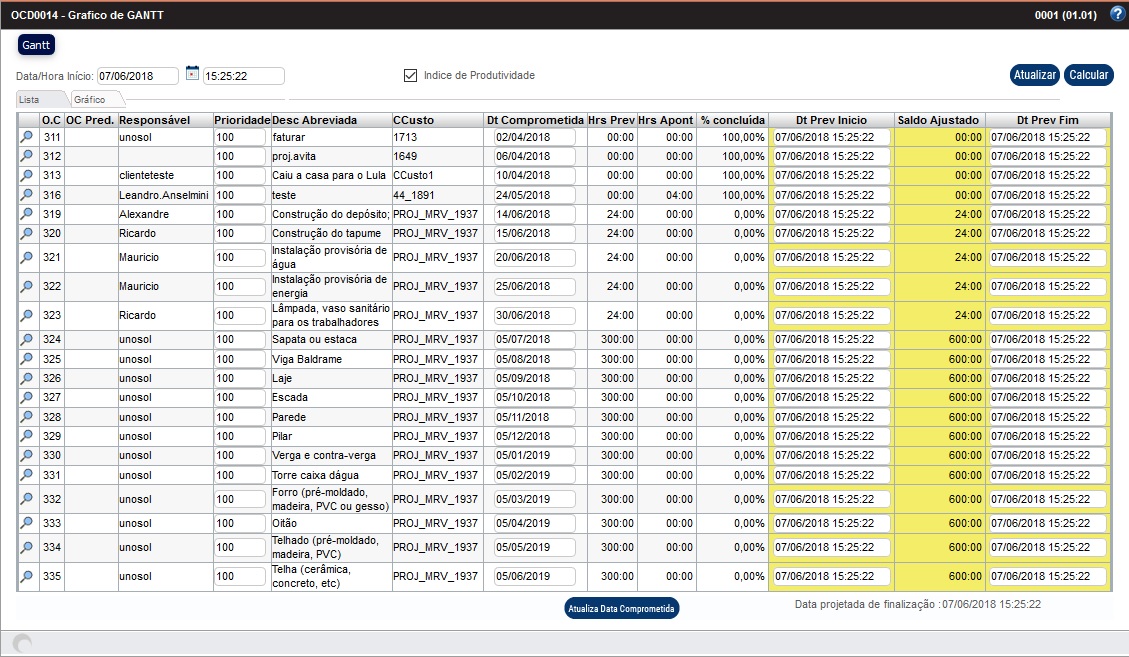Image resolution: width=1129 pixels, height=657 pixels.
Task: Click magnifier icon for order 324
Action: (x=27, y=340)
